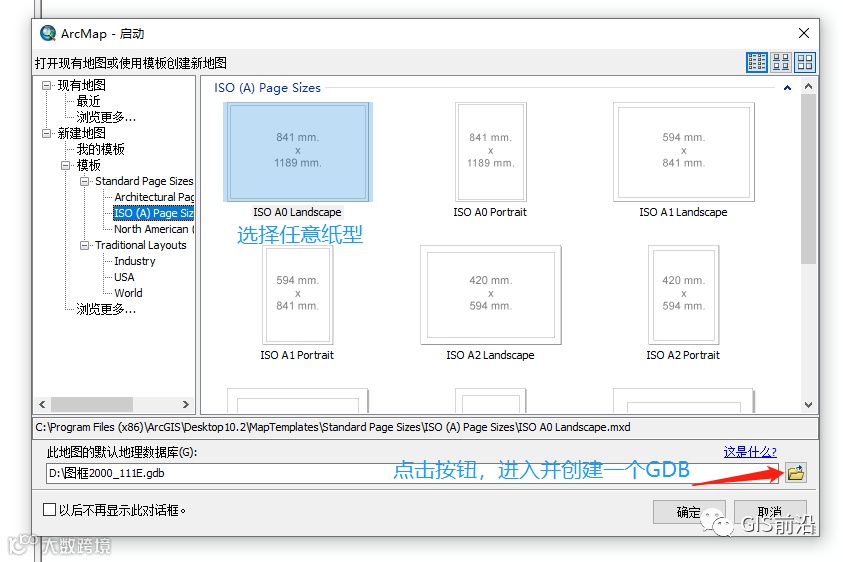
Task: Switch to large tiles view icon
Action: click(805, 62)
